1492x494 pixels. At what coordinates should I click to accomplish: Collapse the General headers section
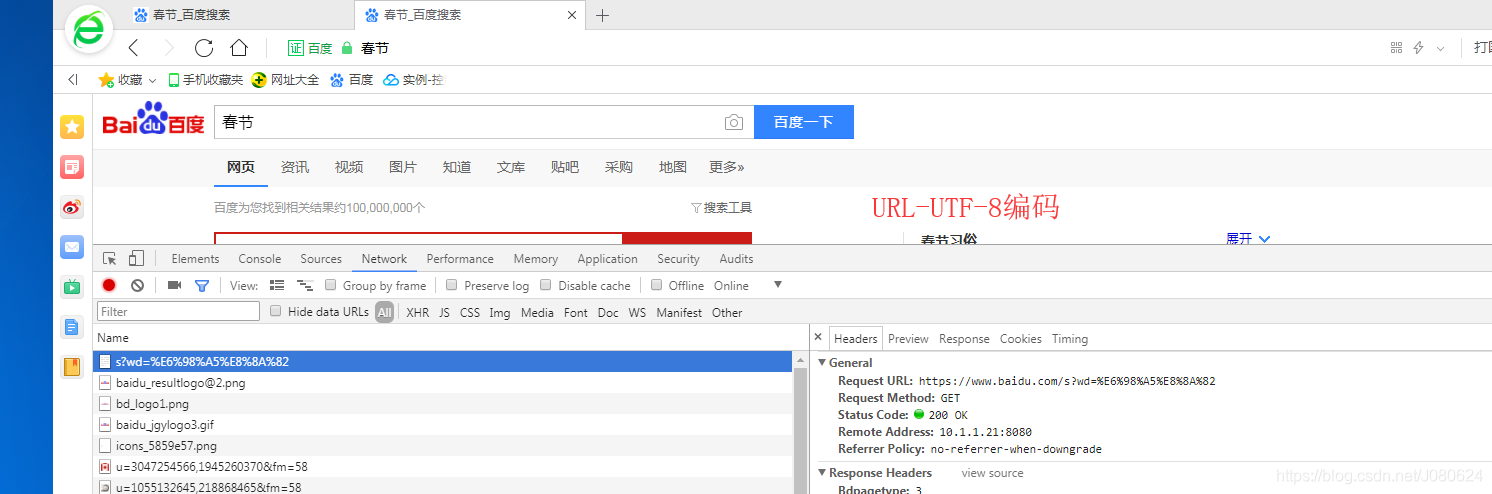(x=822, y=363)
